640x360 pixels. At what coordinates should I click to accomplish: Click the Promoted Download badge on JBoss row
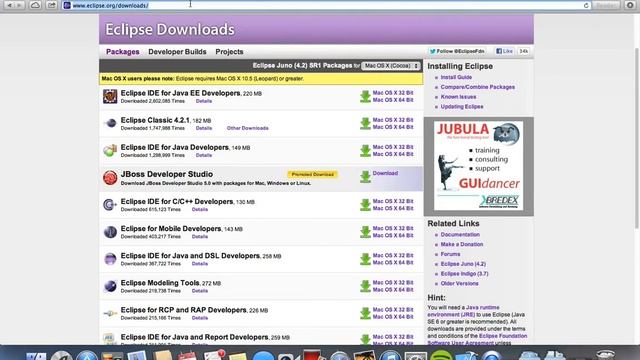point(313,174)
